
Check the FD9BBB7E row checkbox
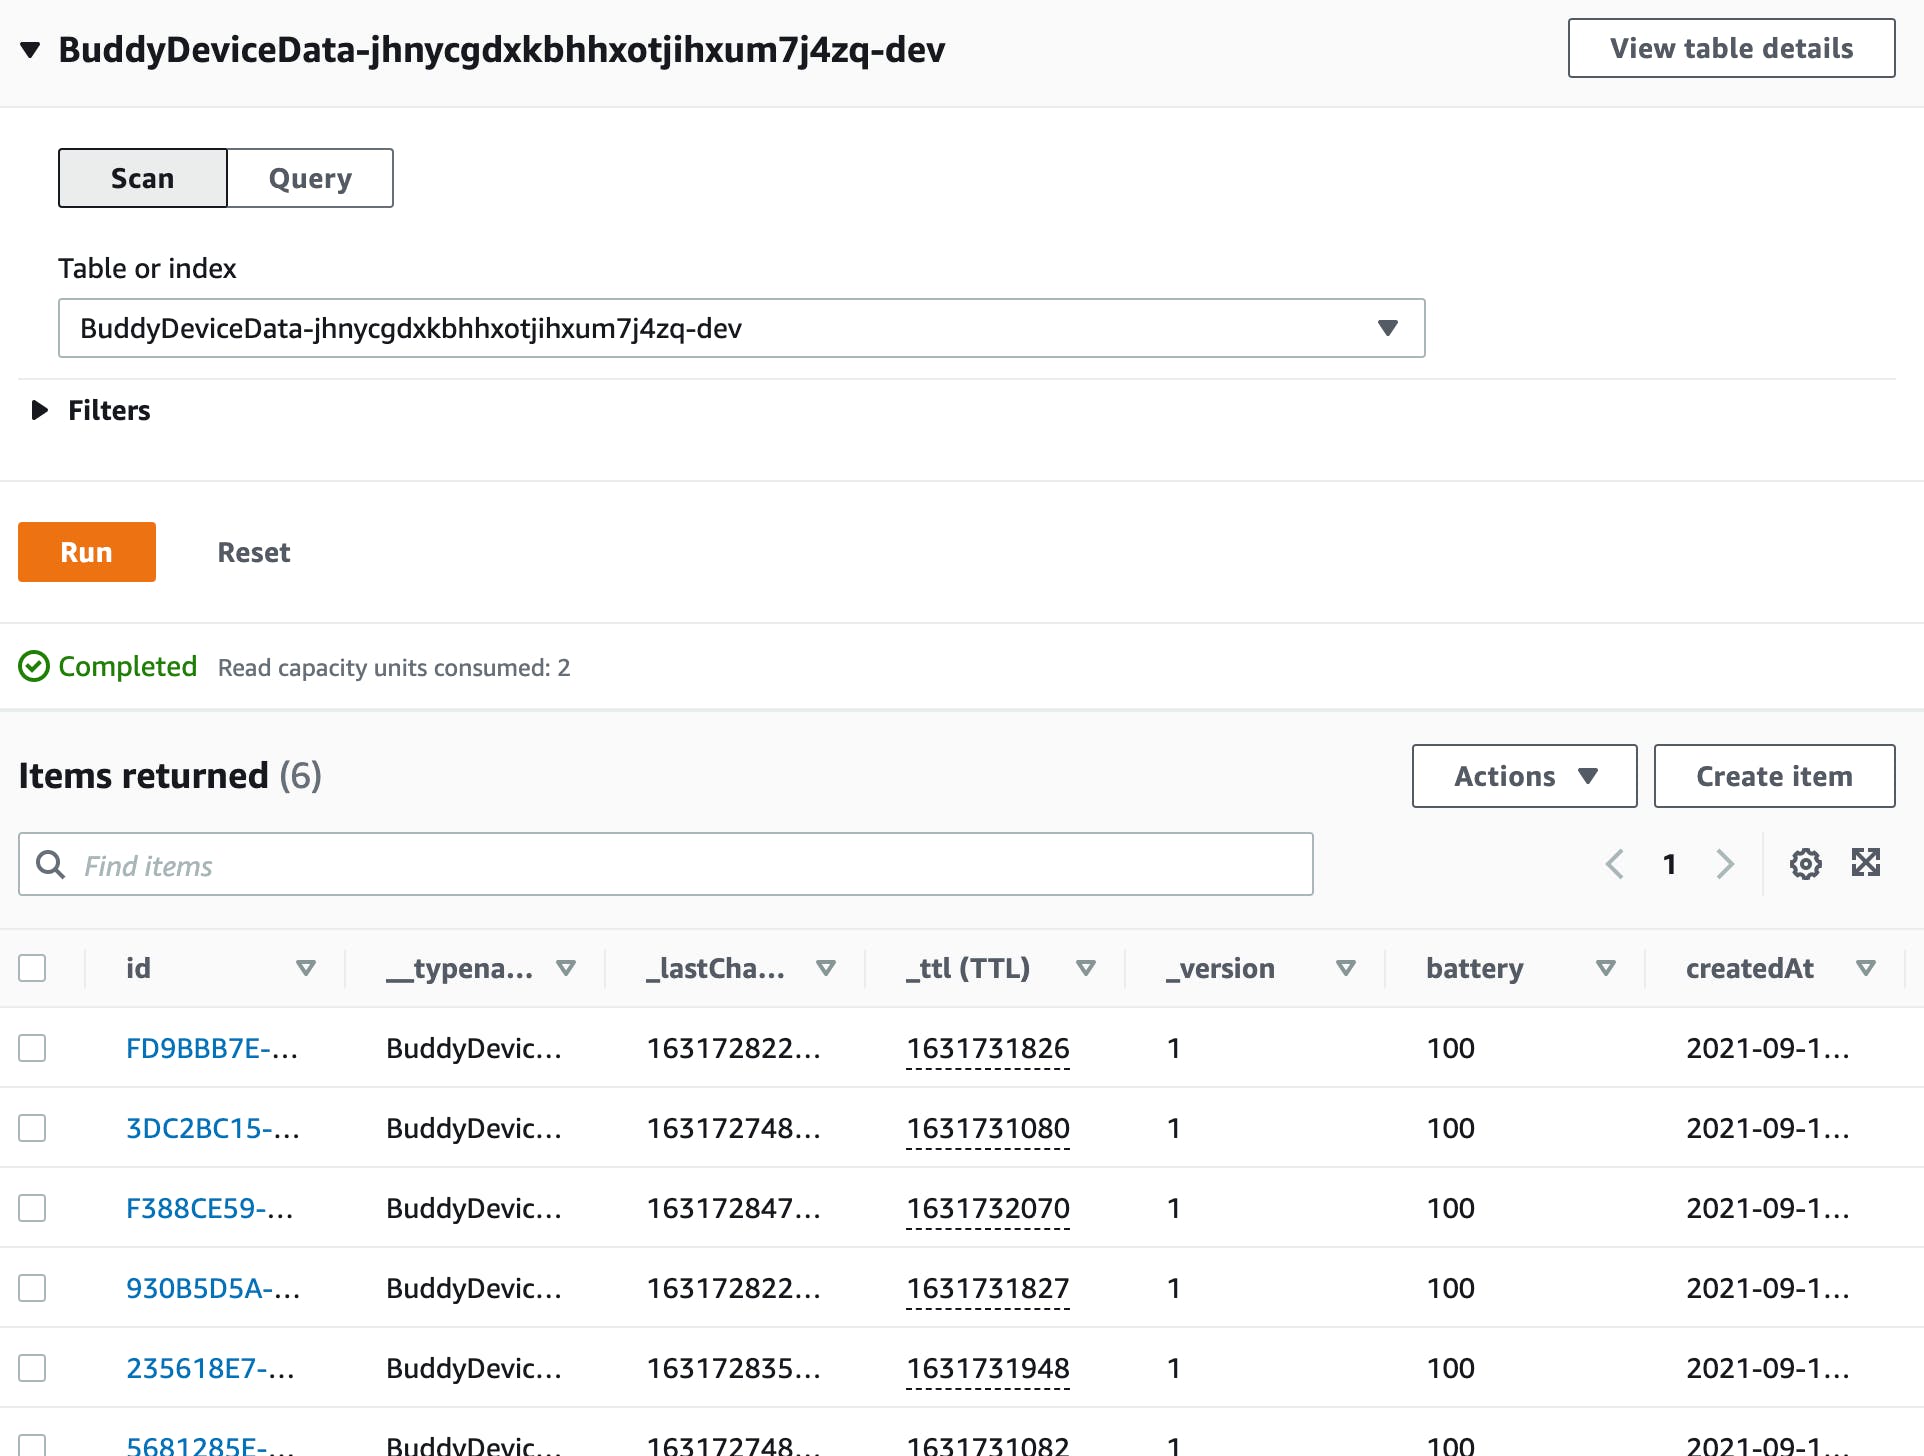(x=32, y=1048)
